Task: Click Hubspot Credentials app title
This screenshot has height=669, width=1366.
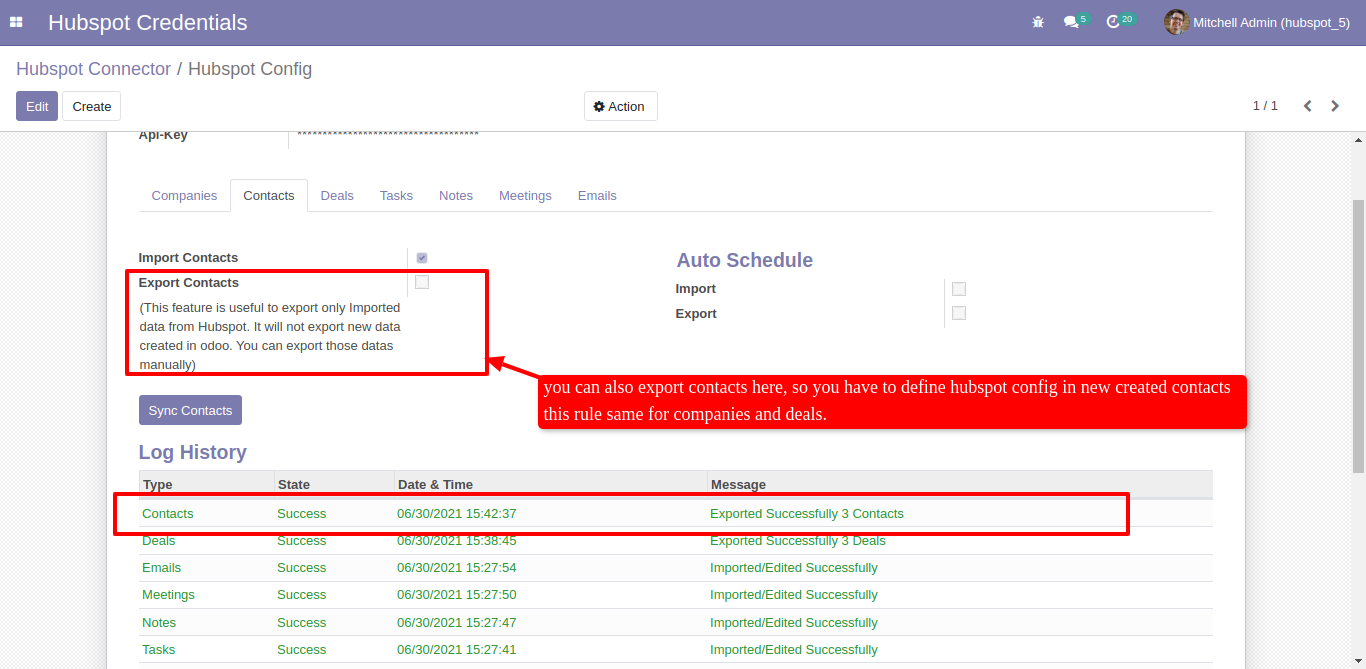Action: pos(148,22)
